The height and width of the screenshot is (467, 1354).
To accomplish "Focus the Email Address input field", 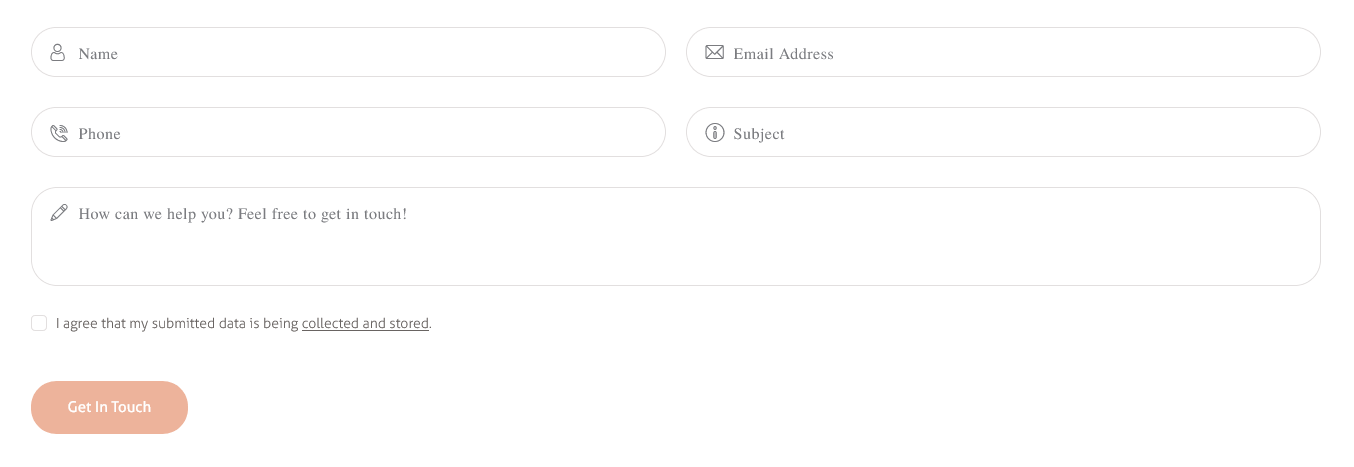I will (1003, 52).
